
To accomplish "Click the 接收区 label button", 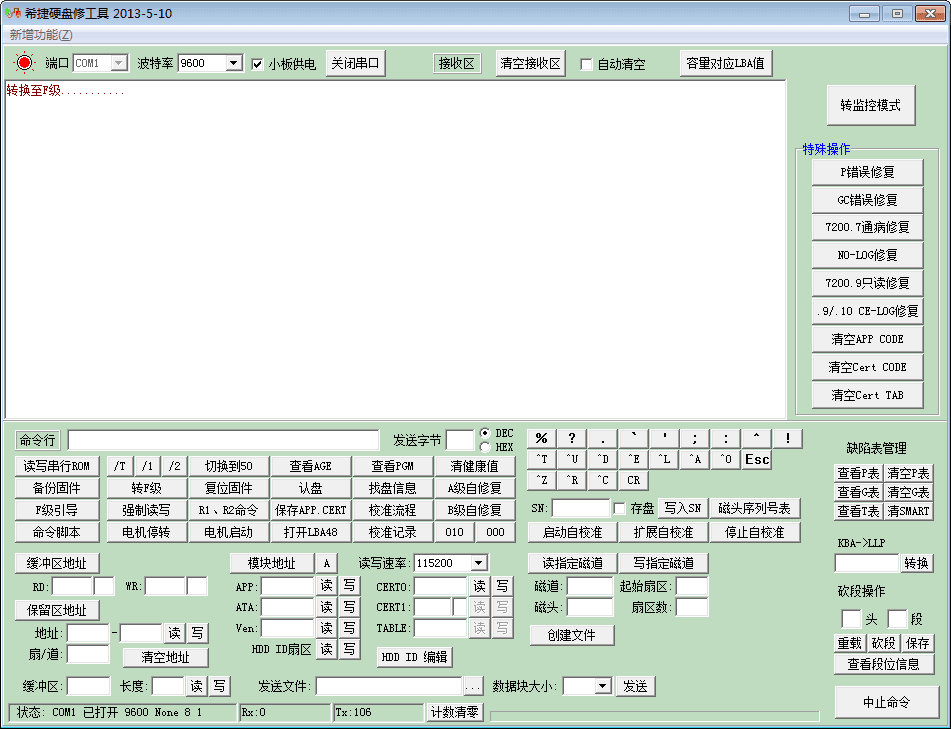I will click(x=457, y=63).
